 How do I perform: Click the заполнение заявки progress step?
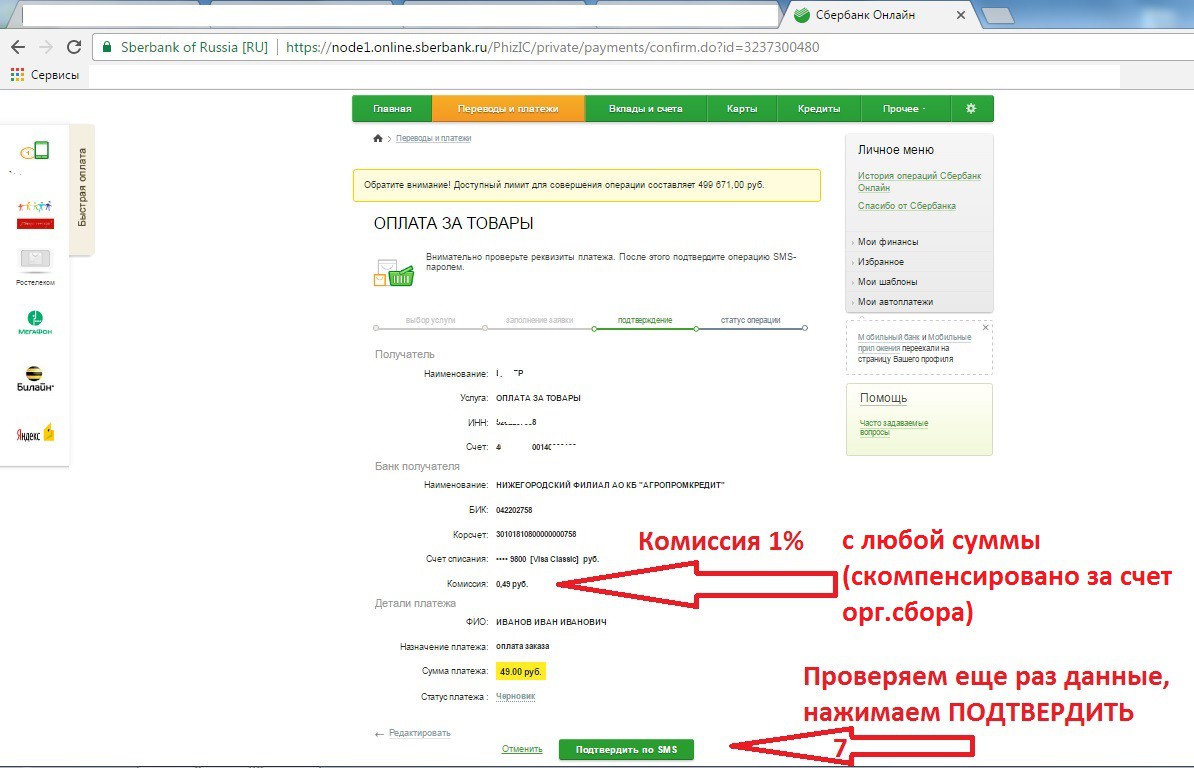pos(539,320)
